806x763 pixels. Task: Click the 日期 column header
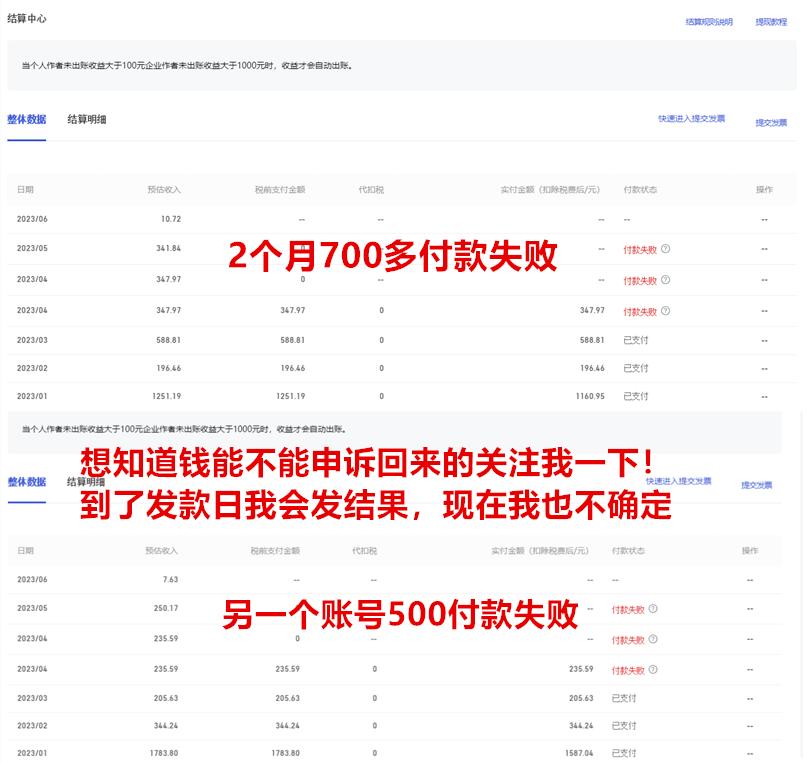(x=26, y=189)
